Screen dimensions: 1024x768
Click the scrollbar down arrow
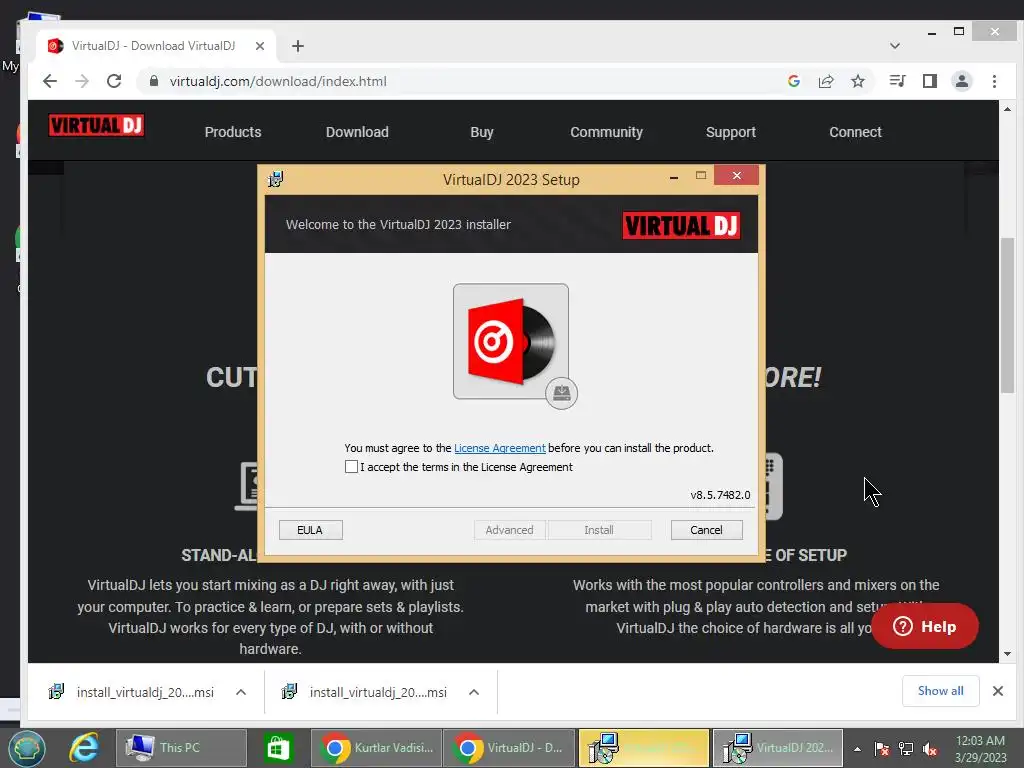coord(1007,654)
